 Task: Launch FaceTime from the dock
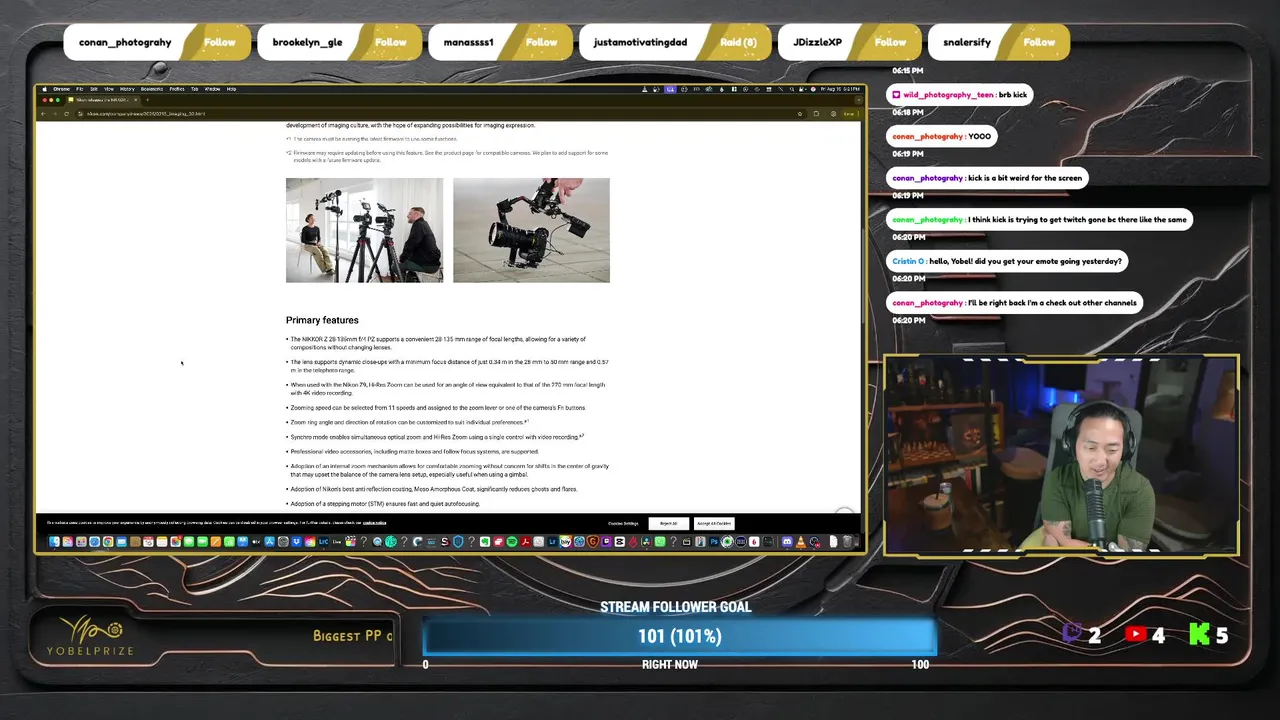(x=202, y=542)
